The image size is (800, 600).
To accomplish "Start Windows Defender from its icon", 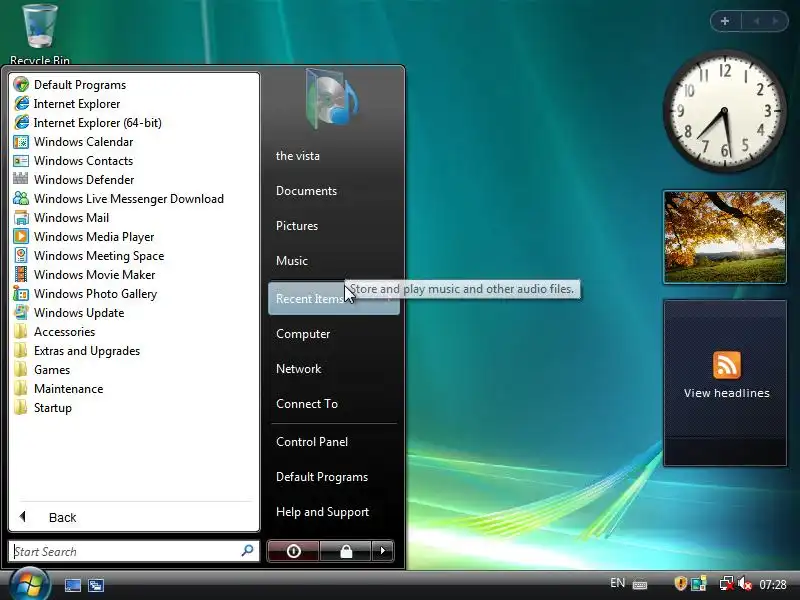I will [21, 180].
